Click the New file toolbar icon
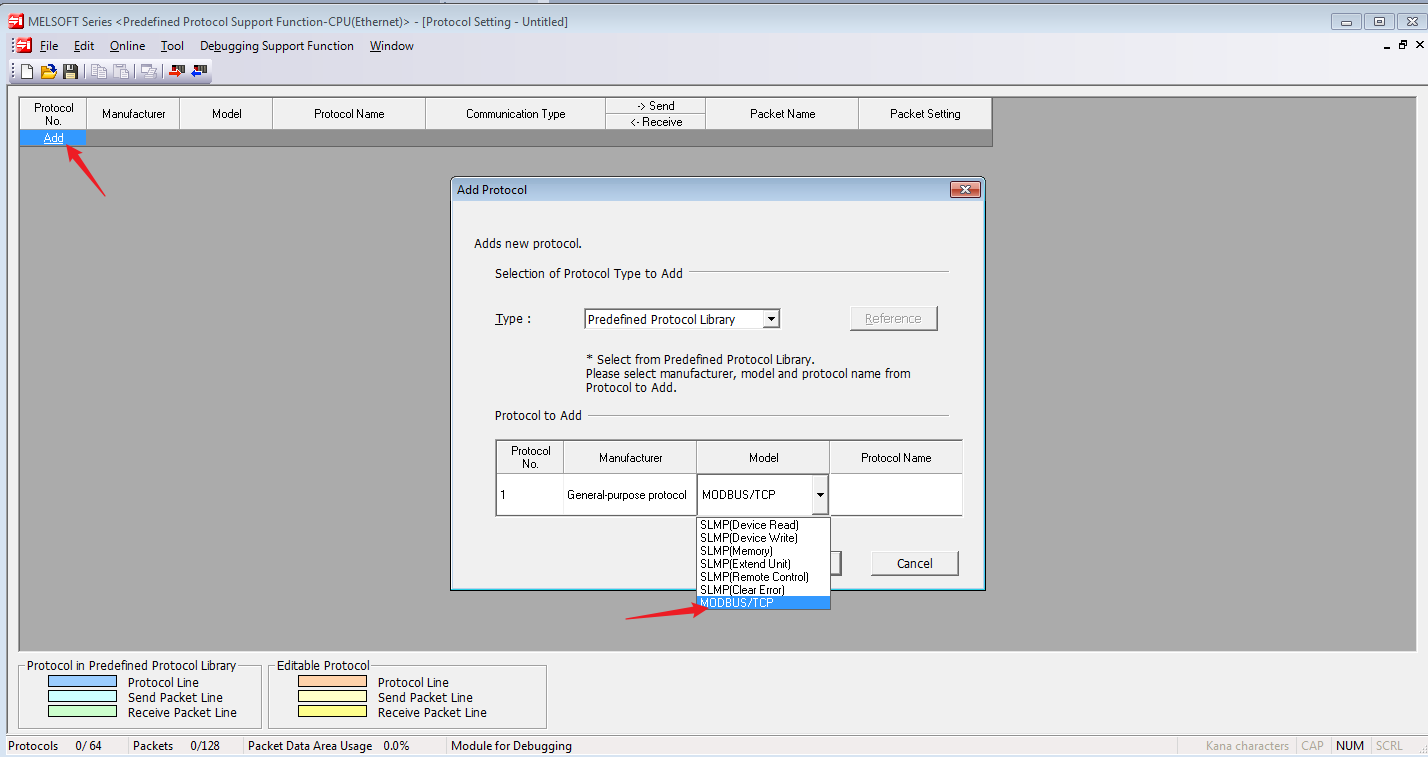 pyautogui.click(x=27, y=71)
